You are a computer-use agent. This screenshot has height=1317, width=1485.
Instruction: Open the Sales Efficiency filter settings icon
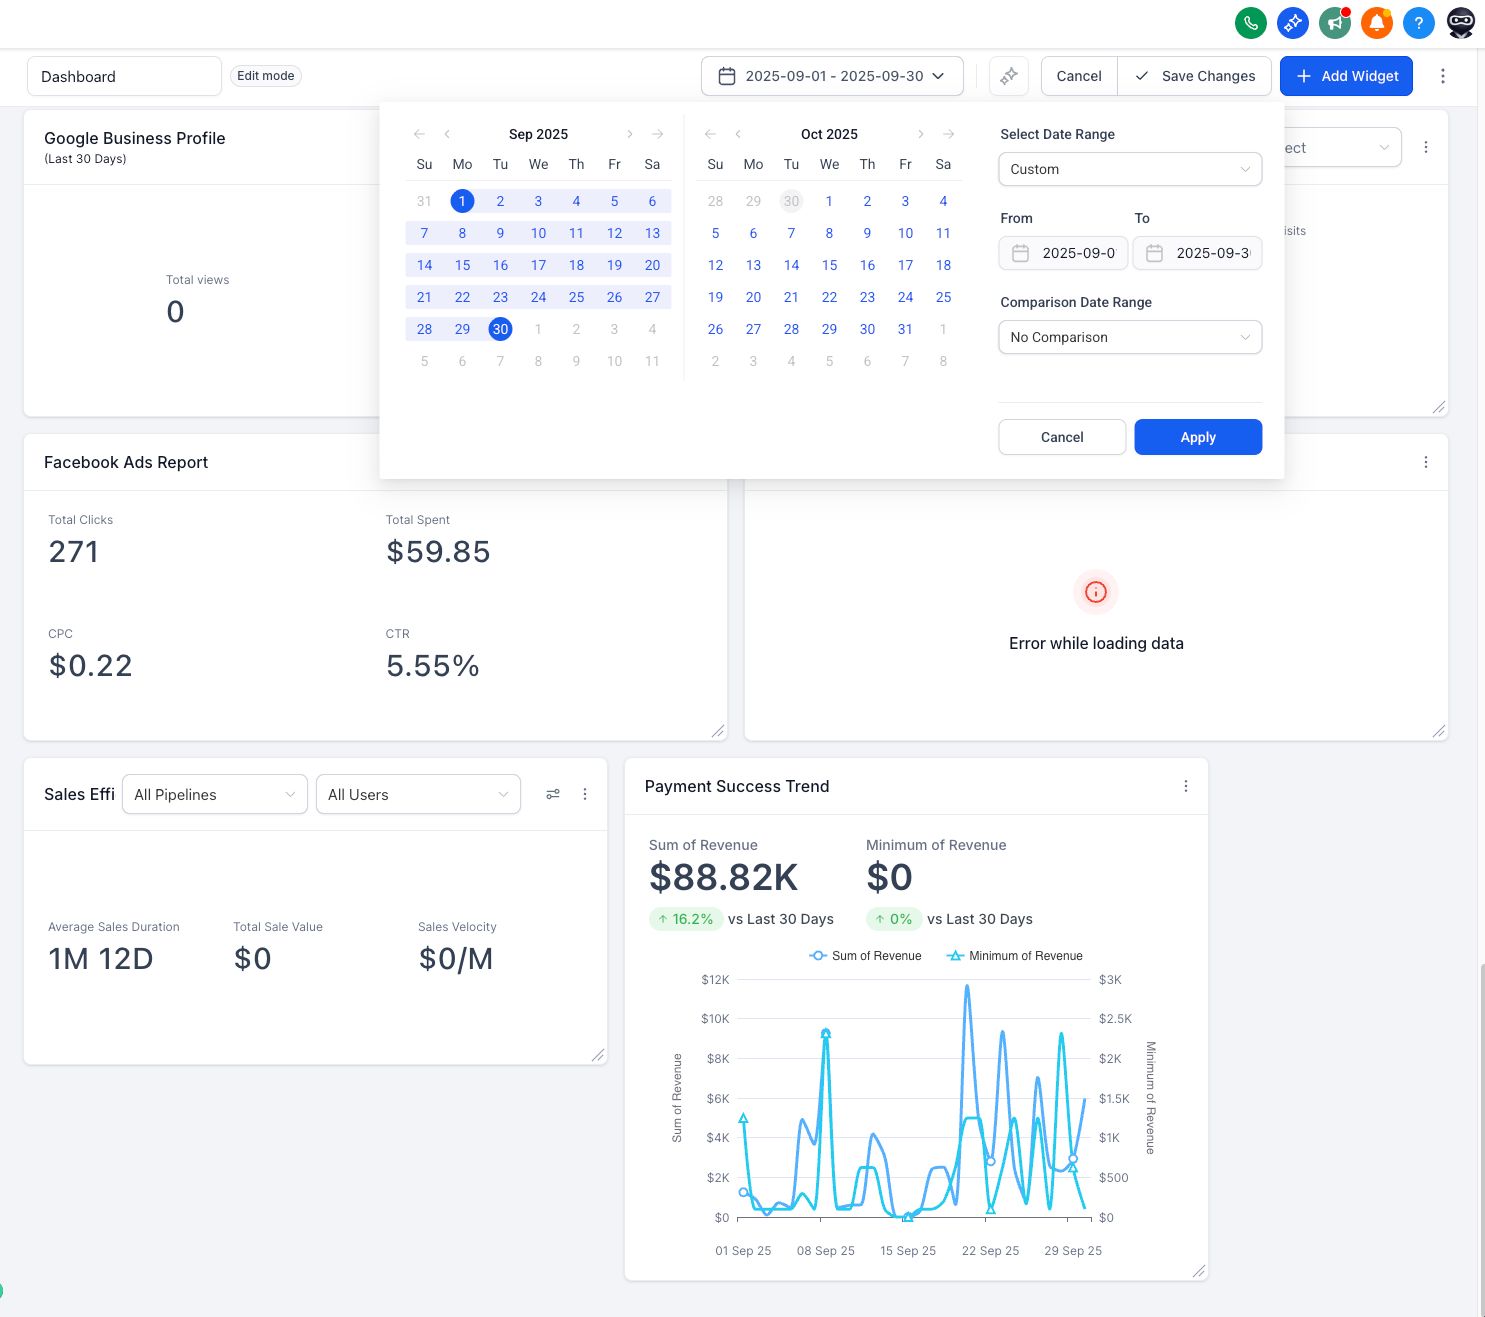point(553,794)
